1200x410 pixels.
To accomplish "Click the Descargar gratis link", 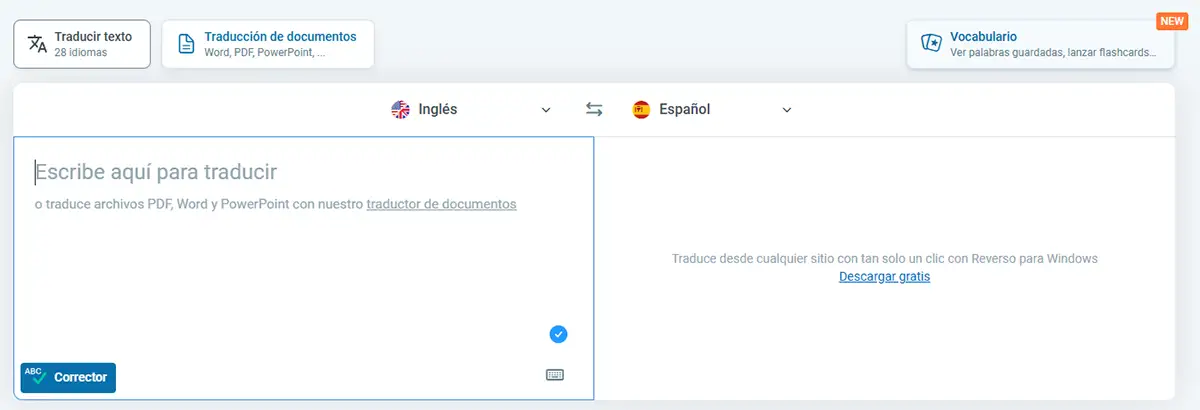I will click(884, 276).
